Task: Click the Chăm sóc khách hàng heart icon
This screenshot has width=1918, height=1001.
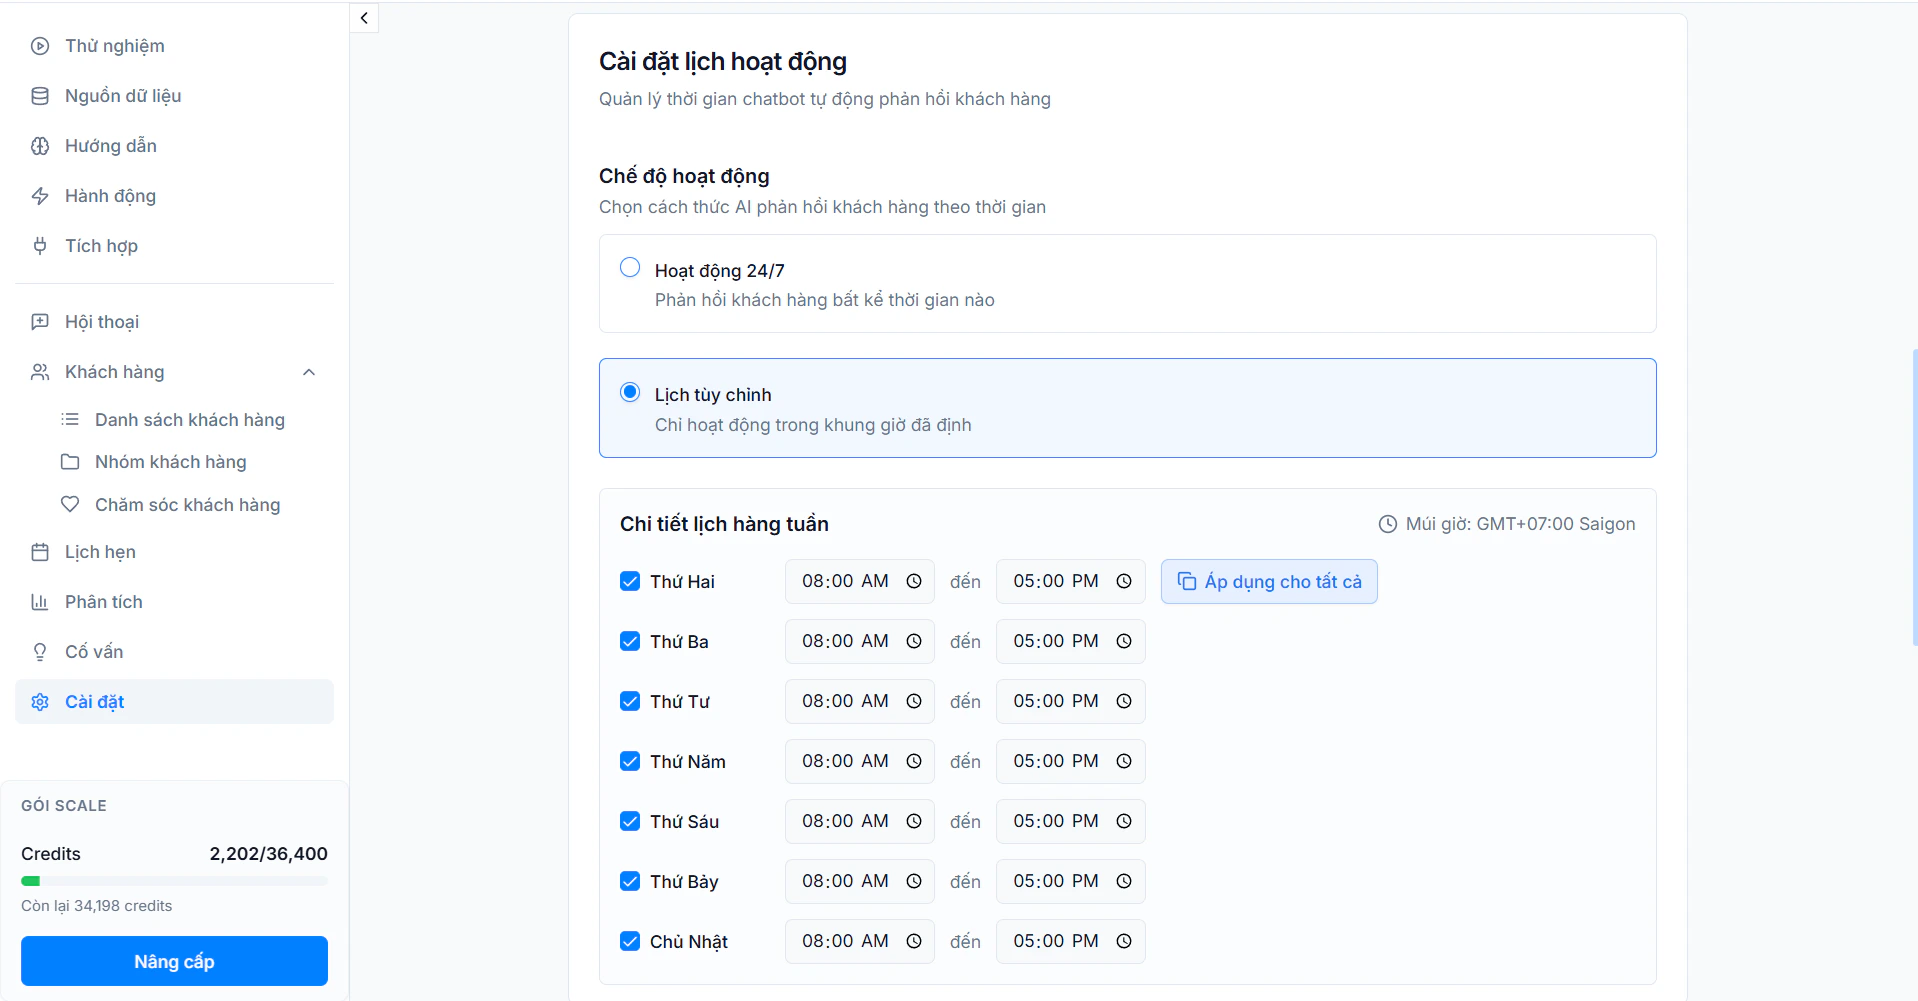Action: [70, 504]
